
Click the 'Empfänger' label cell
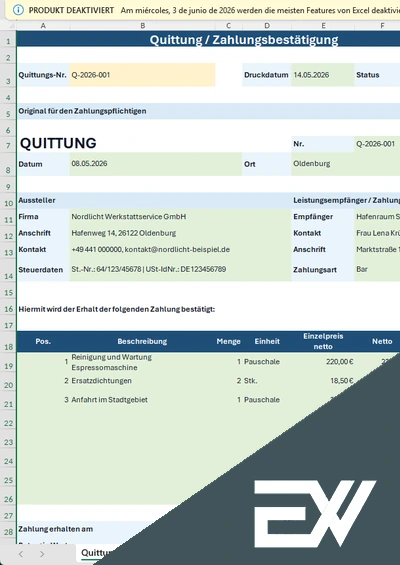[323, 217]
